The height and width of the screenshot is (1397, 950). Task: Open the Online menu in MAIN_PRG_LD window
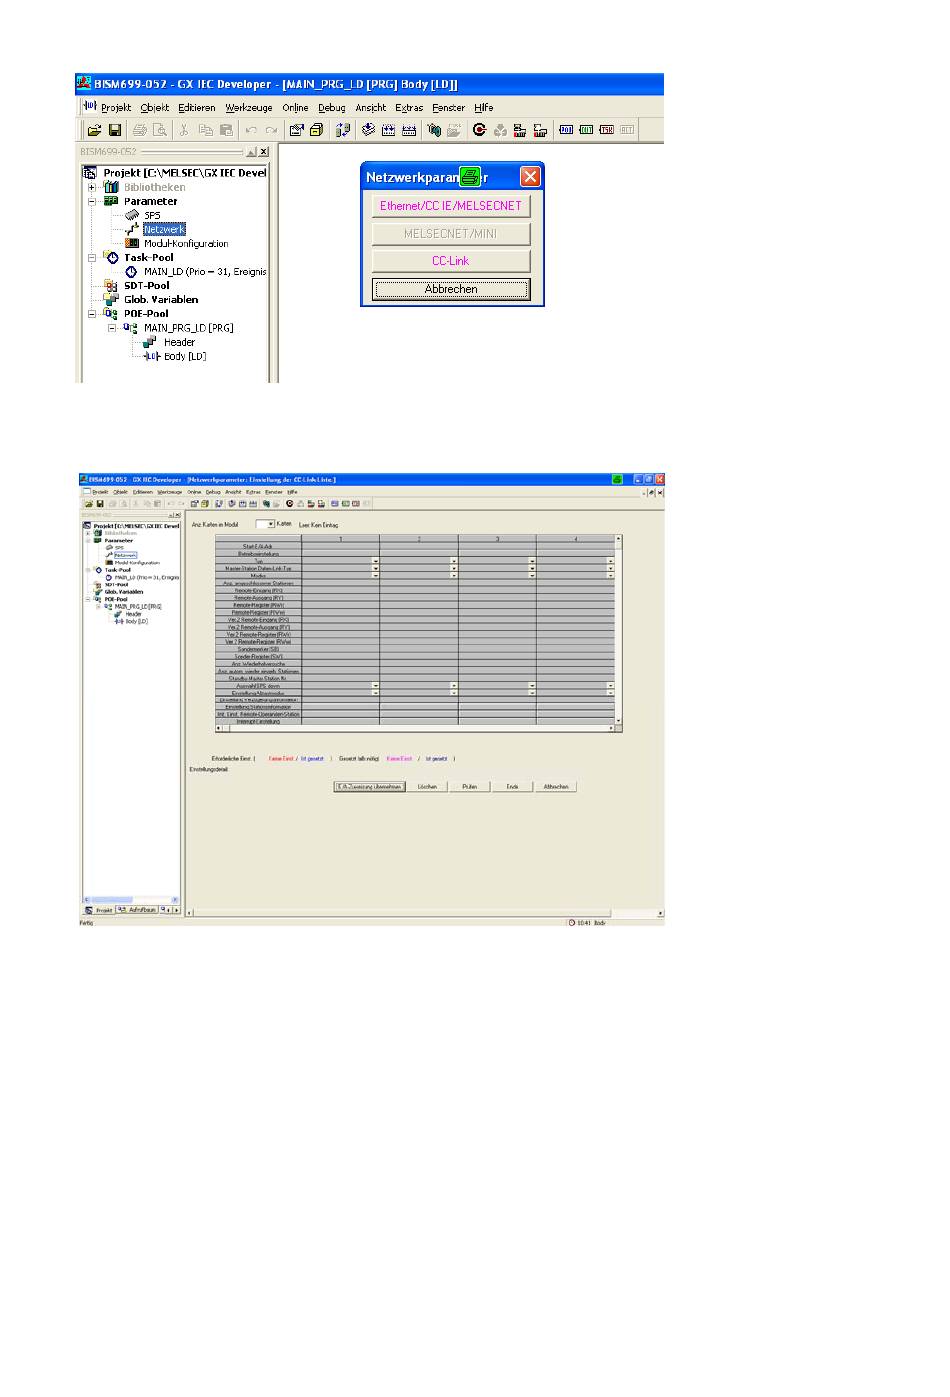(x=295, y=107)
